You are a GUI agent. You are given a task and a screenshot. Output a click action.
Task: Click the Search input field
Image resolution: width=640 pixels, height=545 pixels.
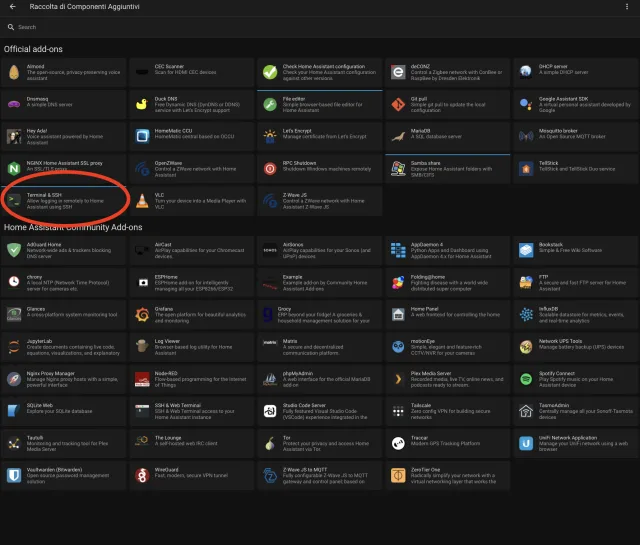pyautogui.click(x=320, y=27)
